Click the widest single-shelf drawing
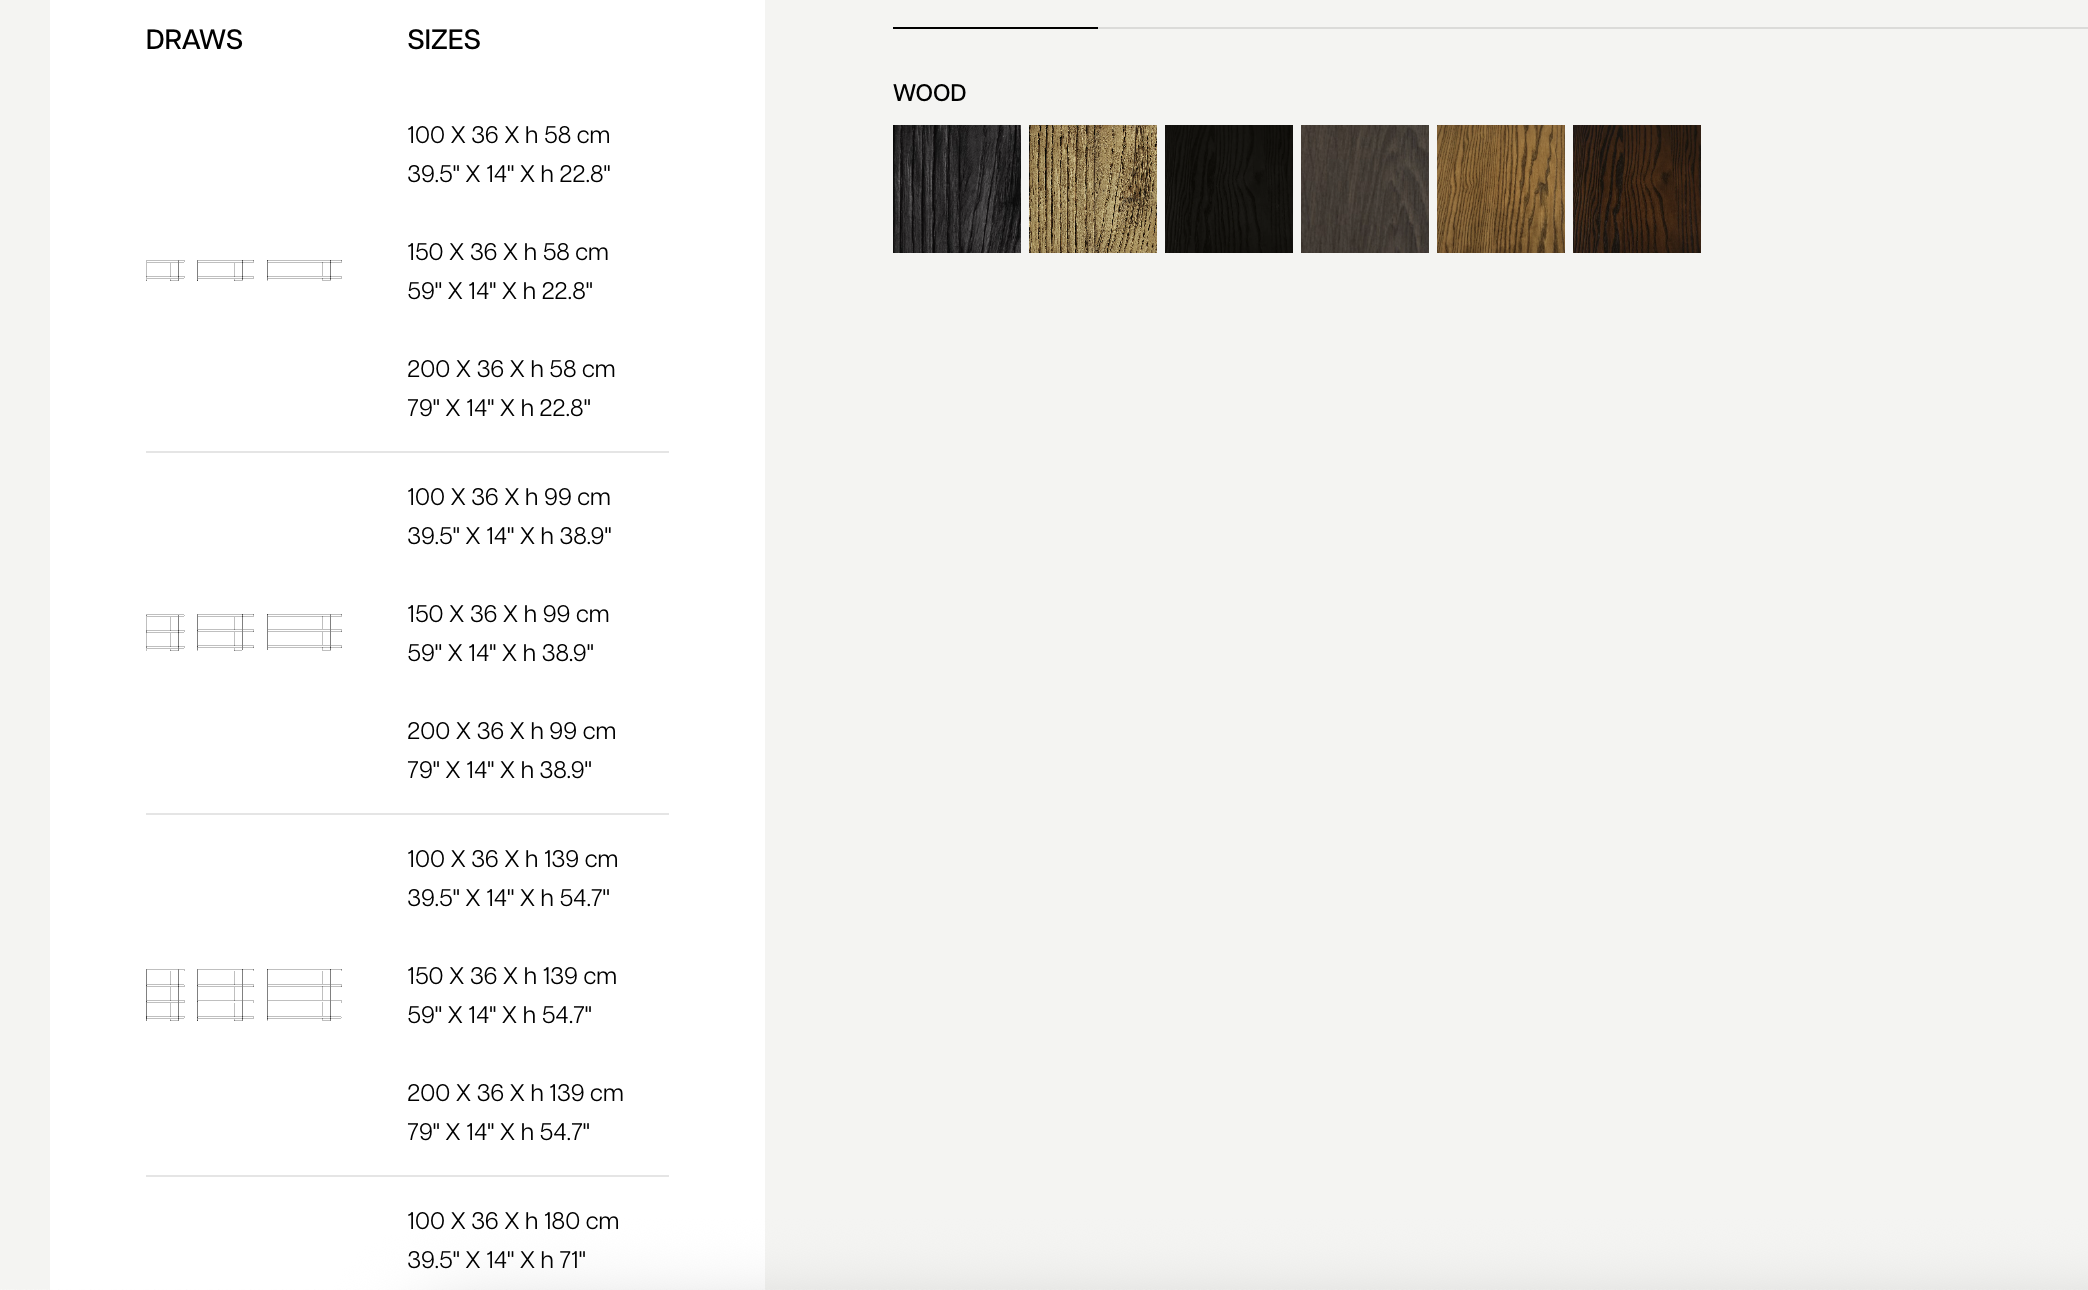The image size is (2088, 1290). click(x=304, y=270)
